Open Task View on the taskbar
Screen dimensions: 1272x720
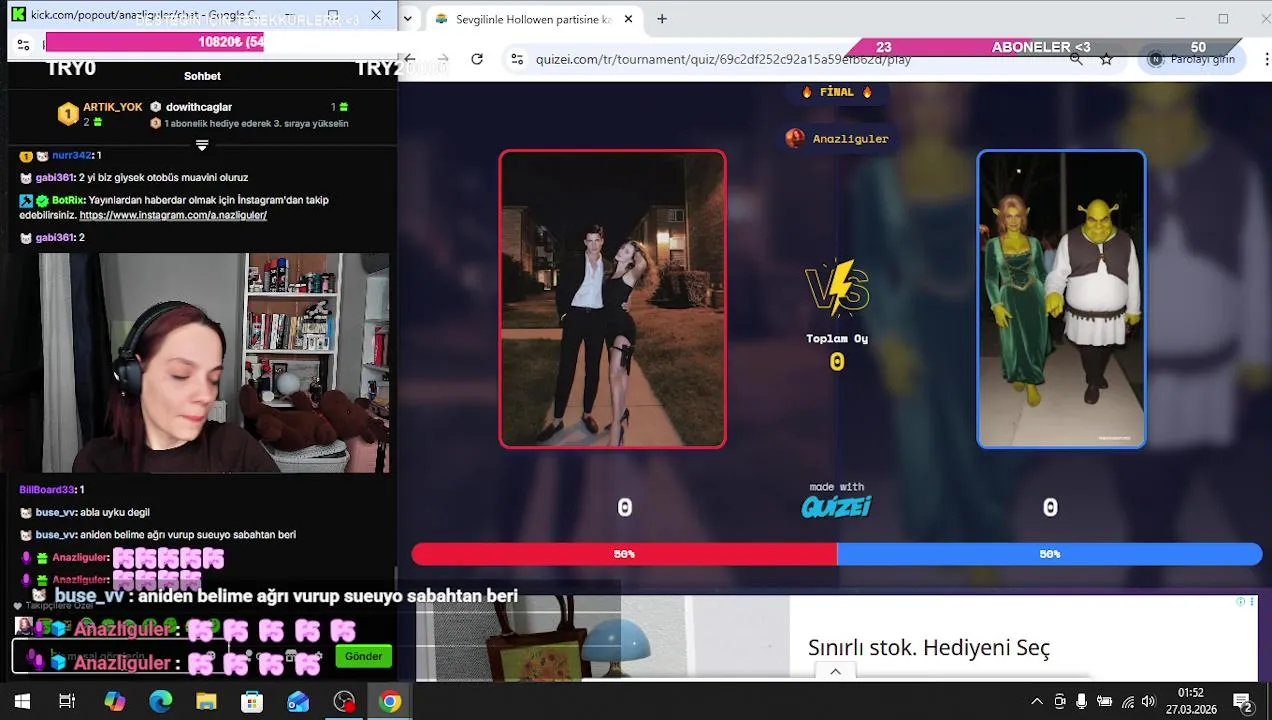(x=67, y=702)
